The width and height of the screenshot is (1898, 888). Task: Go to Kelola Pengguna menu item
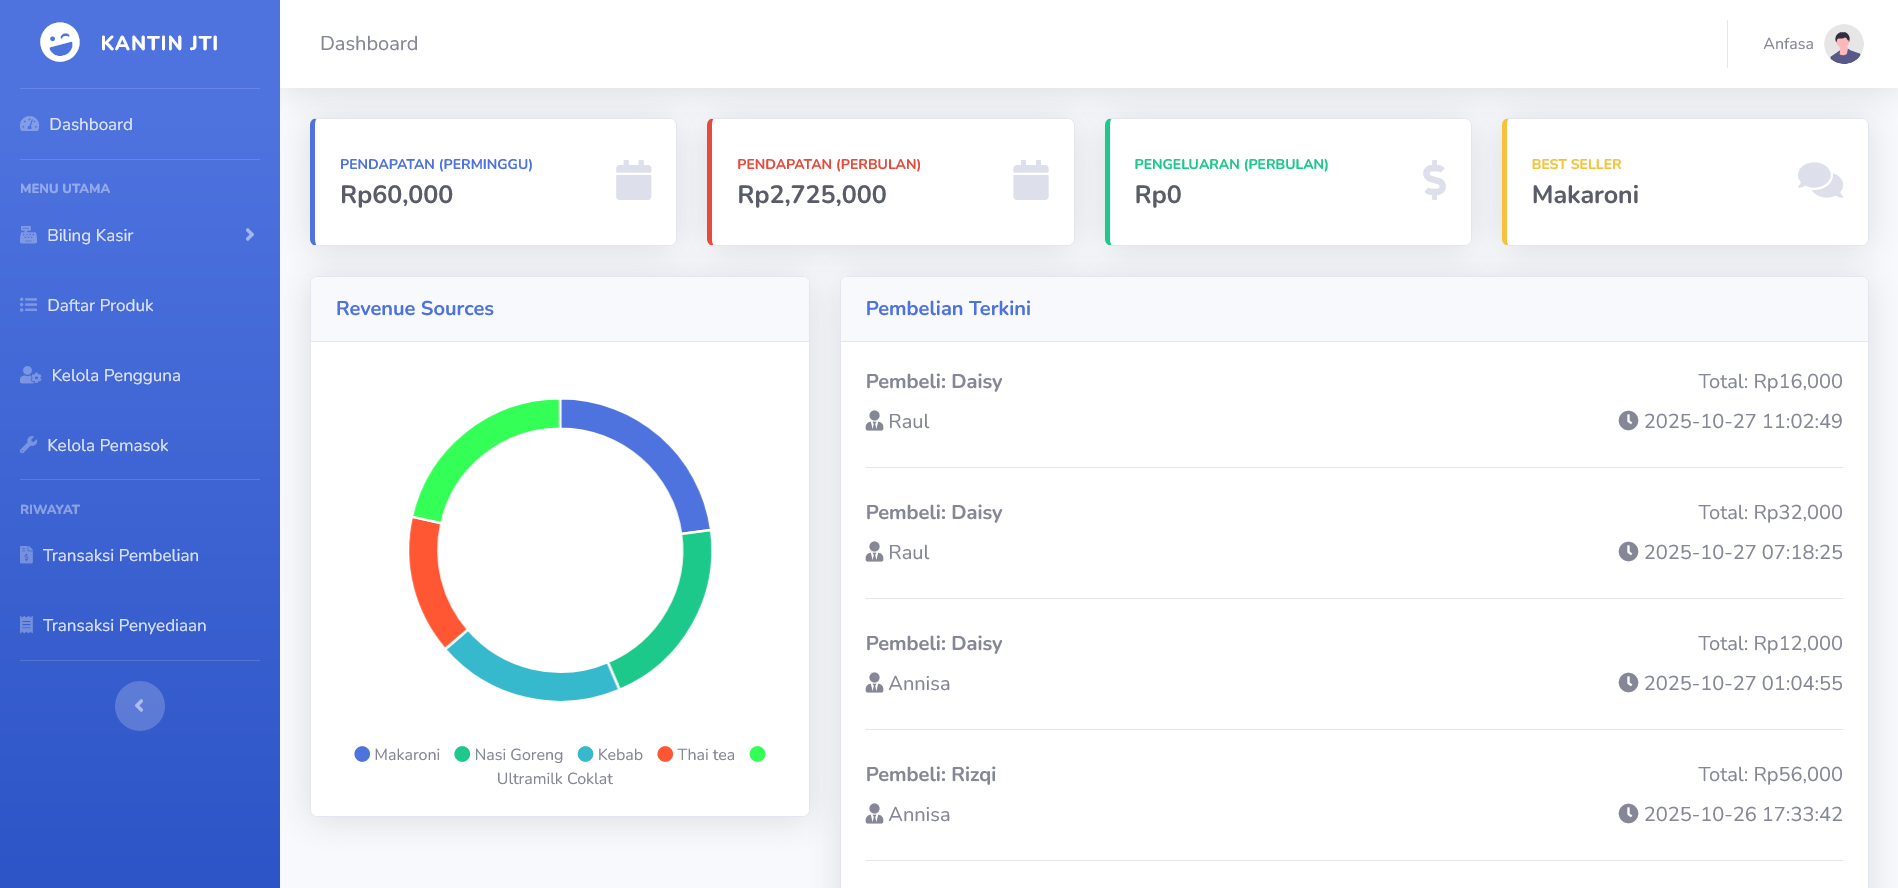[x=115, y=375]
